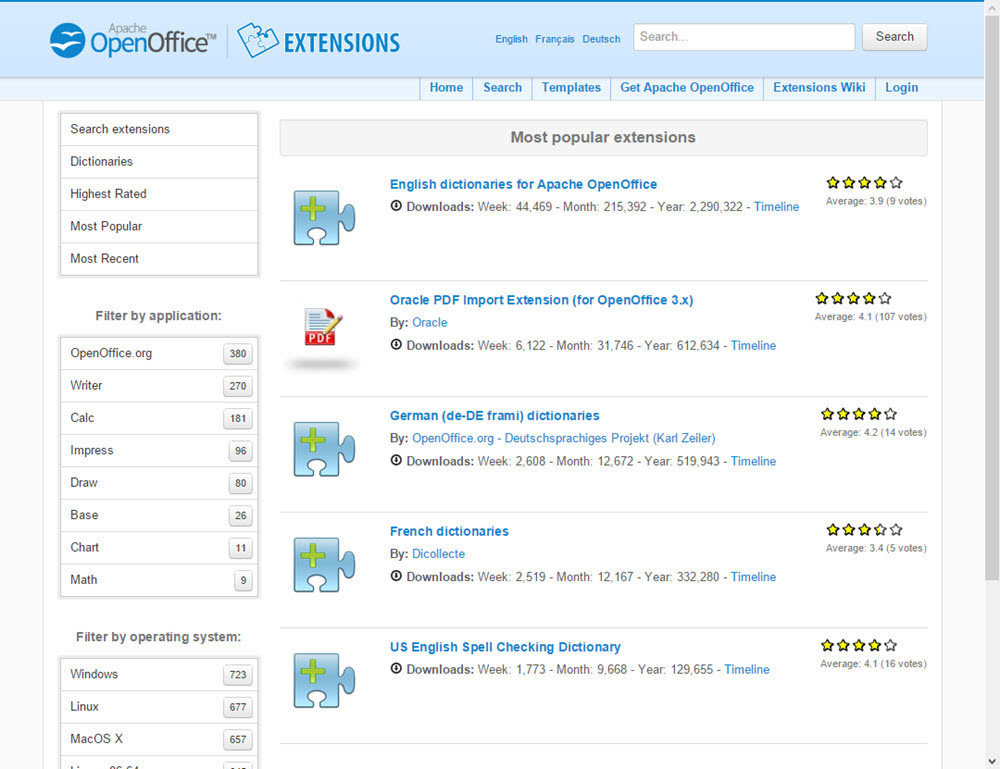Open Timeline for French dictionaries
This screenshot has height=769, width=1000.
coord(753,577)
